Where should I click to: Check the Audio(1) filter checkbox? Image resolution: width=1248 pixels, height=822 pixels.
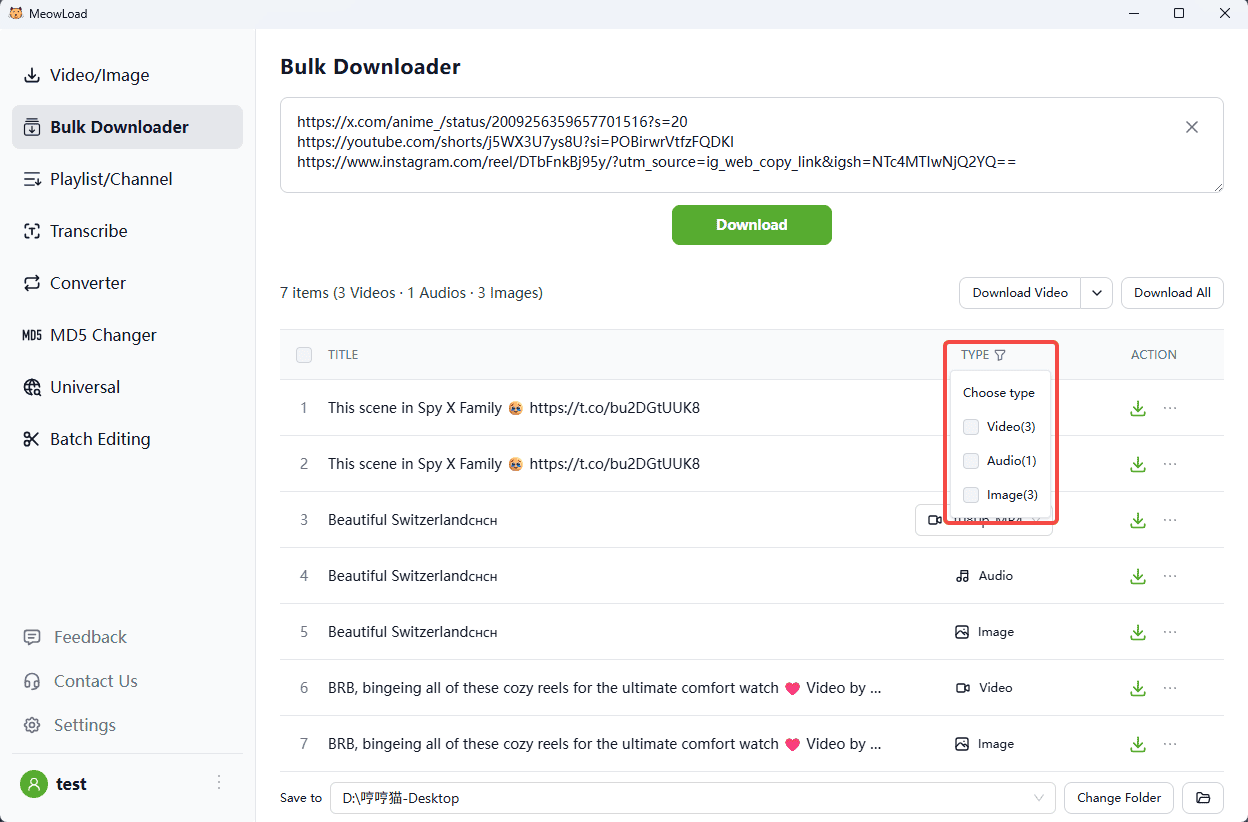[971, 461]
